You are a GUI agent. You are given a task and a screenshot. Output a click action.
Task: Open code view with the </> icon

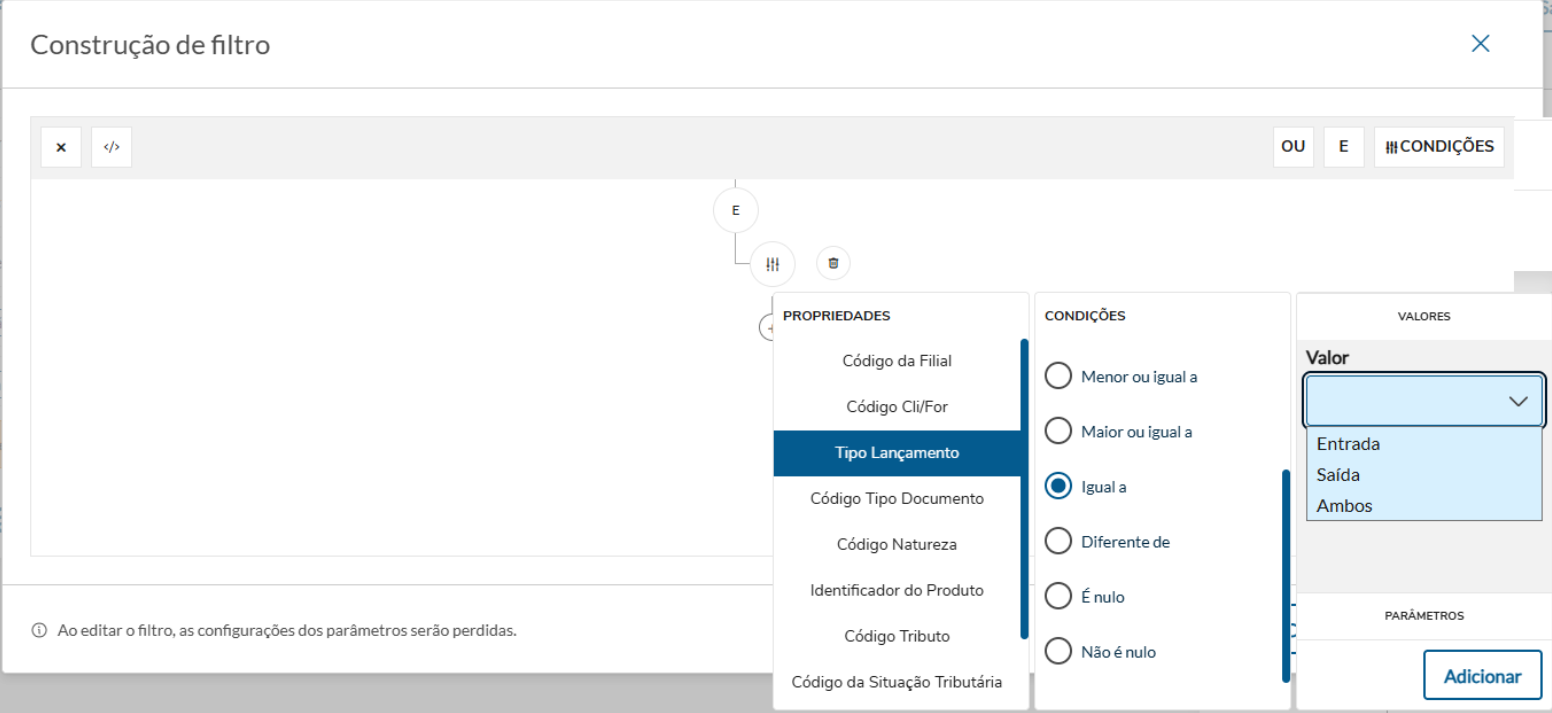coord(112,147)
